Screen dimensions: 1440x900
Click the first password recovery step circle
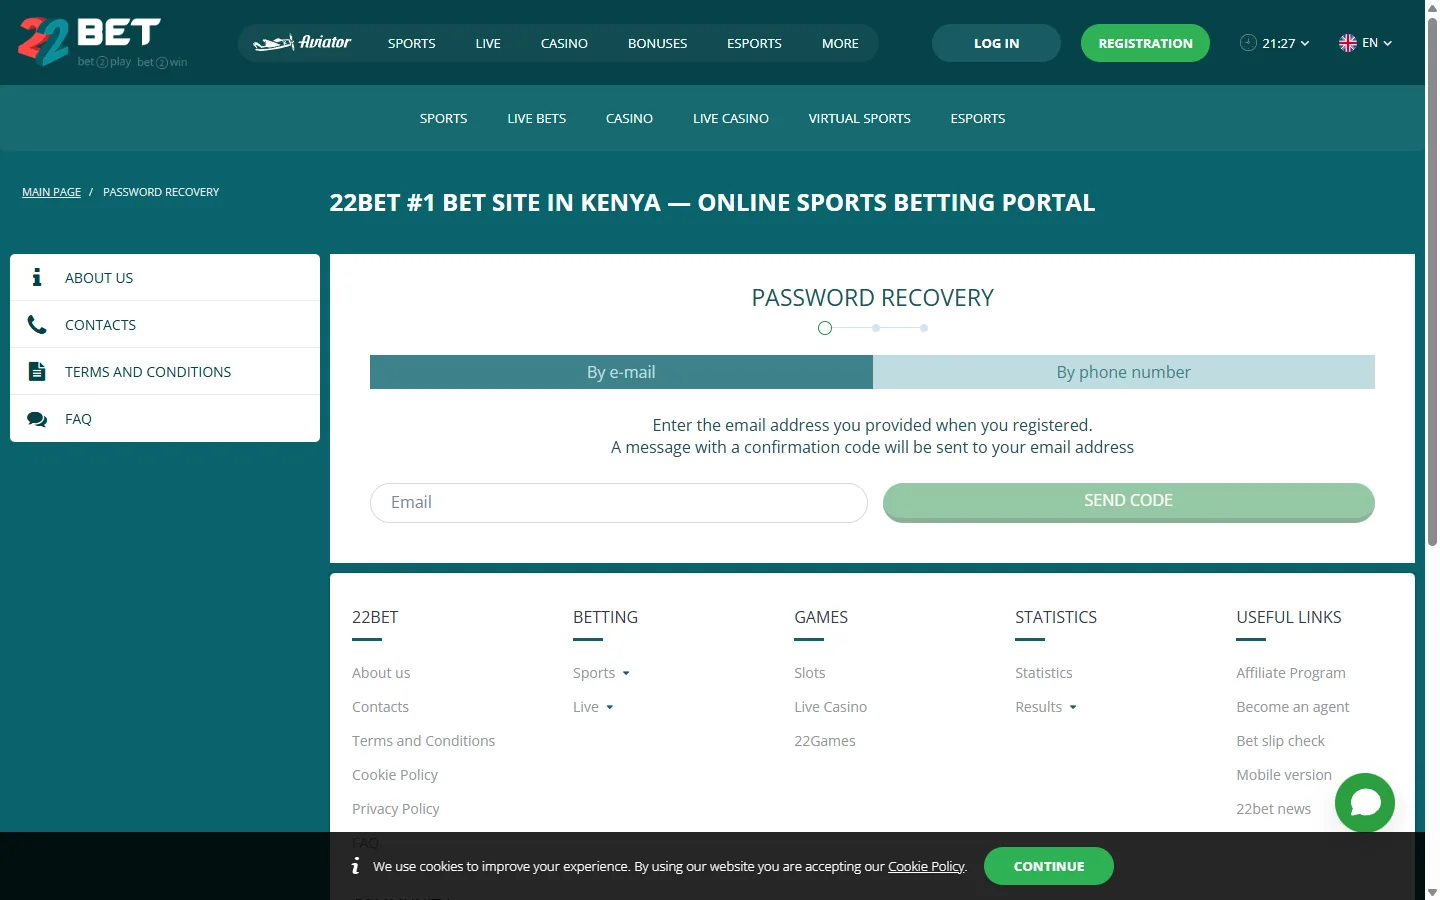coord(825,328)
